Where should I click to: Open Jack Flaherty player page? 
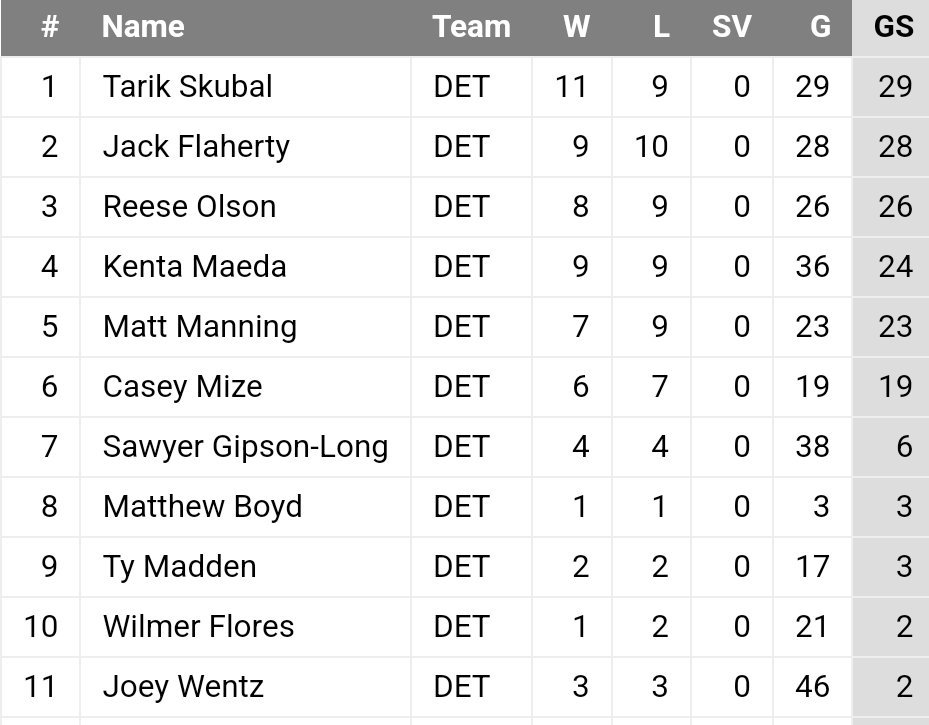click(196, 147)
